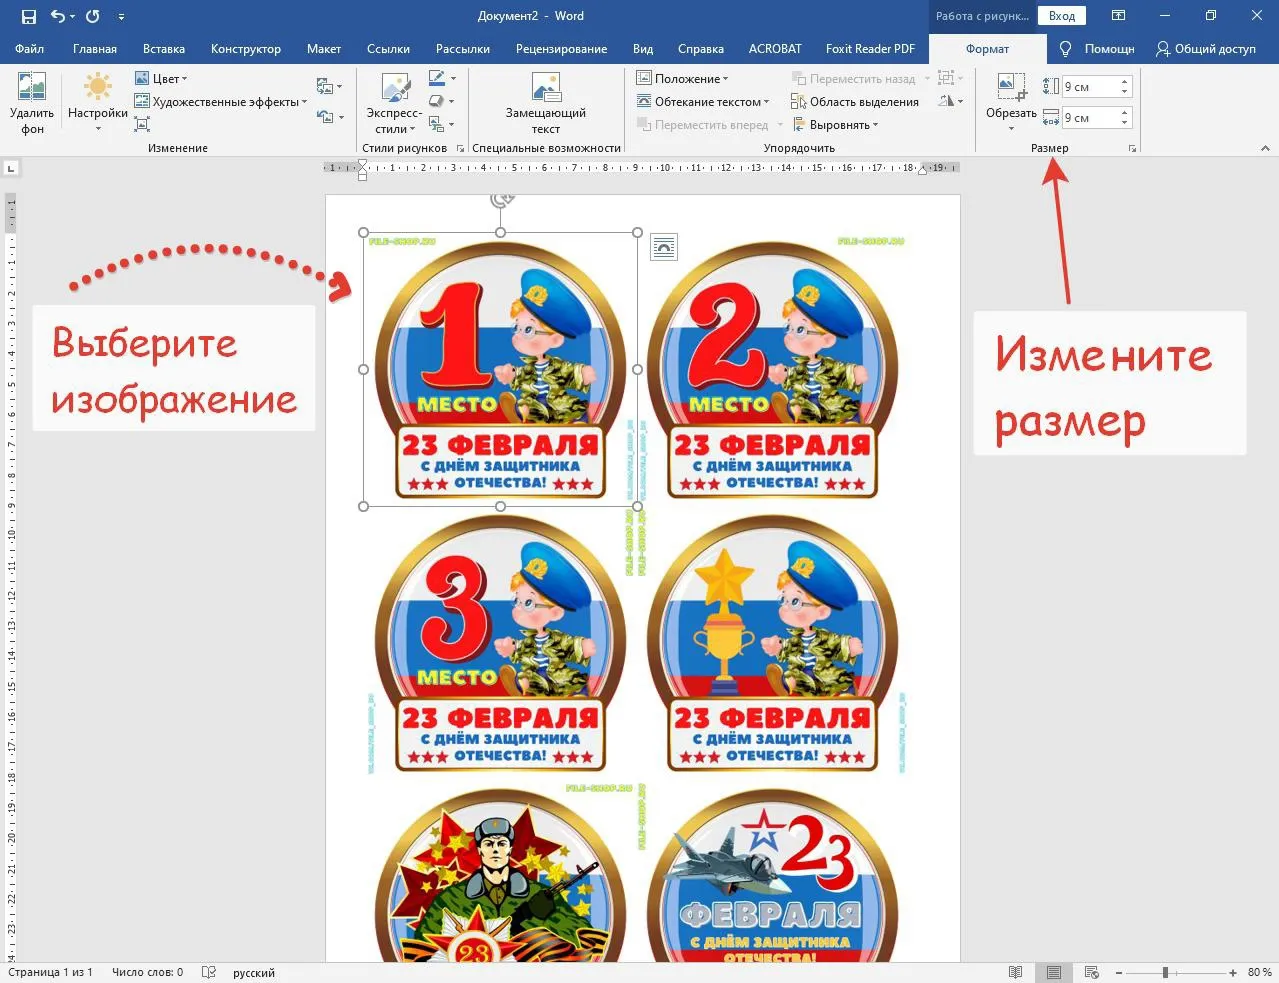Click the shape width field showing 9 см

coord(1088,118)
